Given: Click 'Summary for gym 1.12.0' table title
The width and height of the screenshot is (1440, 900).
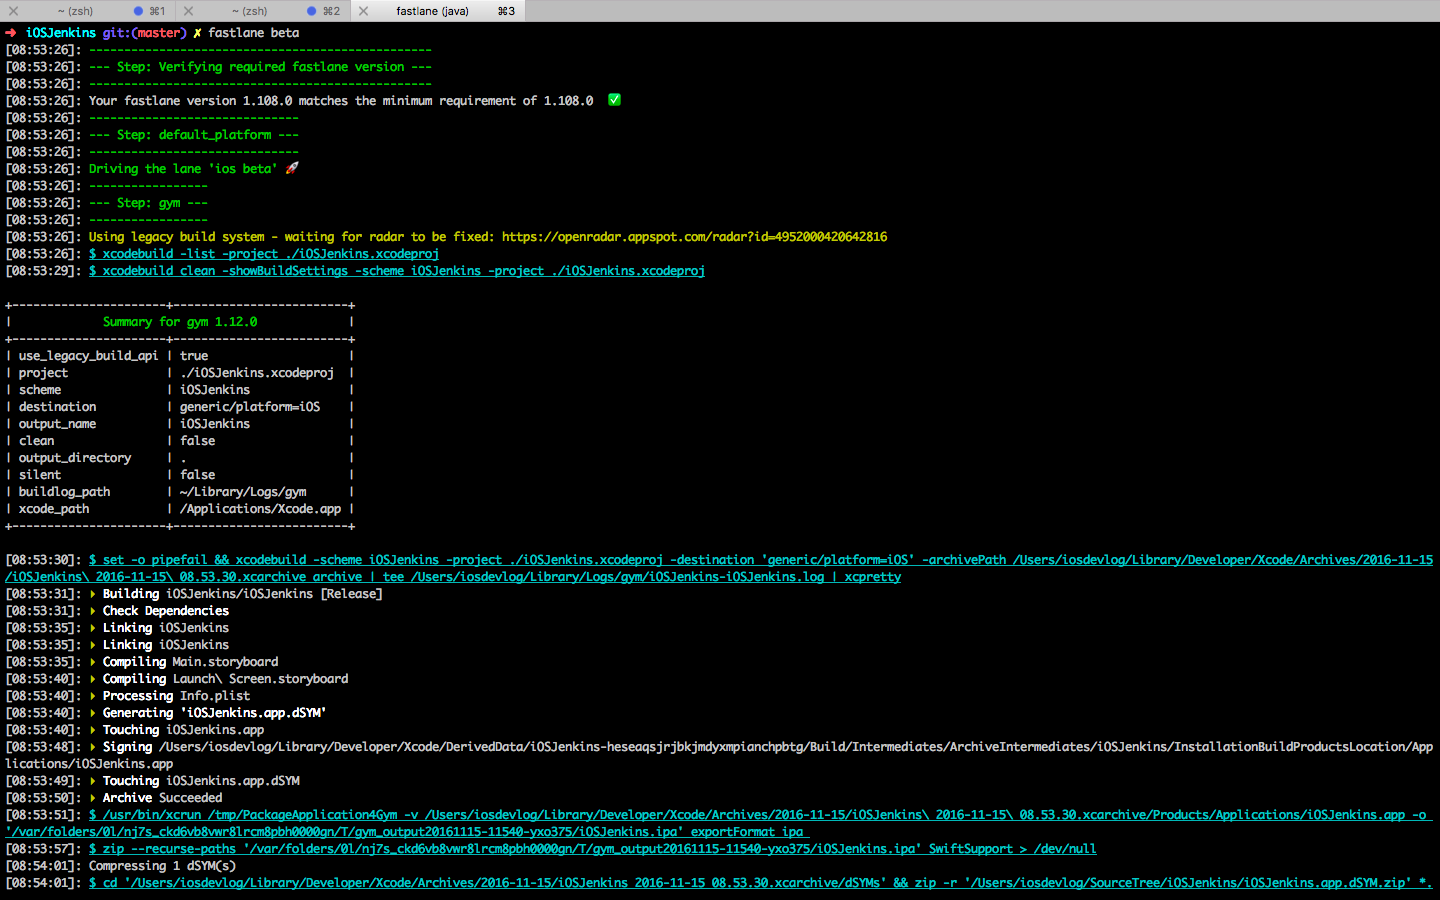Looking at the screenshot, I should click(x=180, y=322).
